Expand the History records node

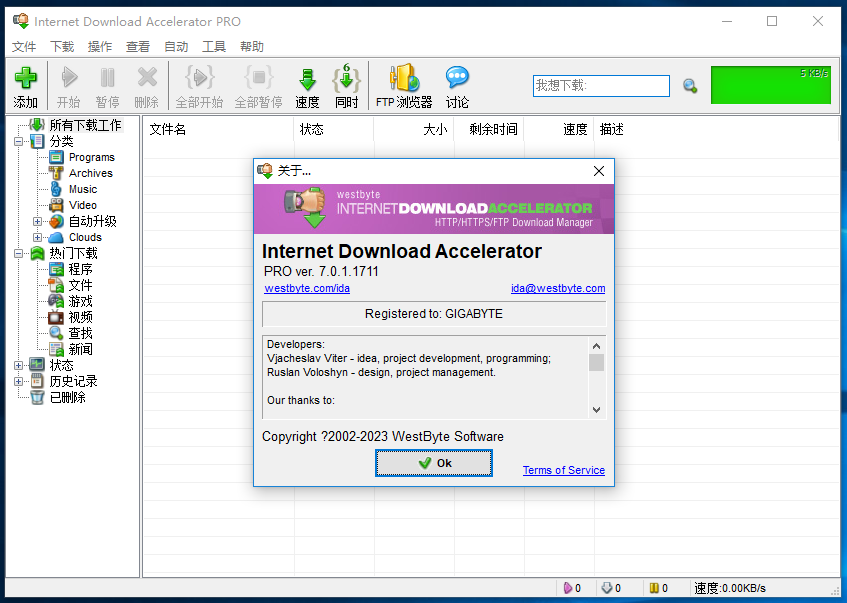[19, 381]
